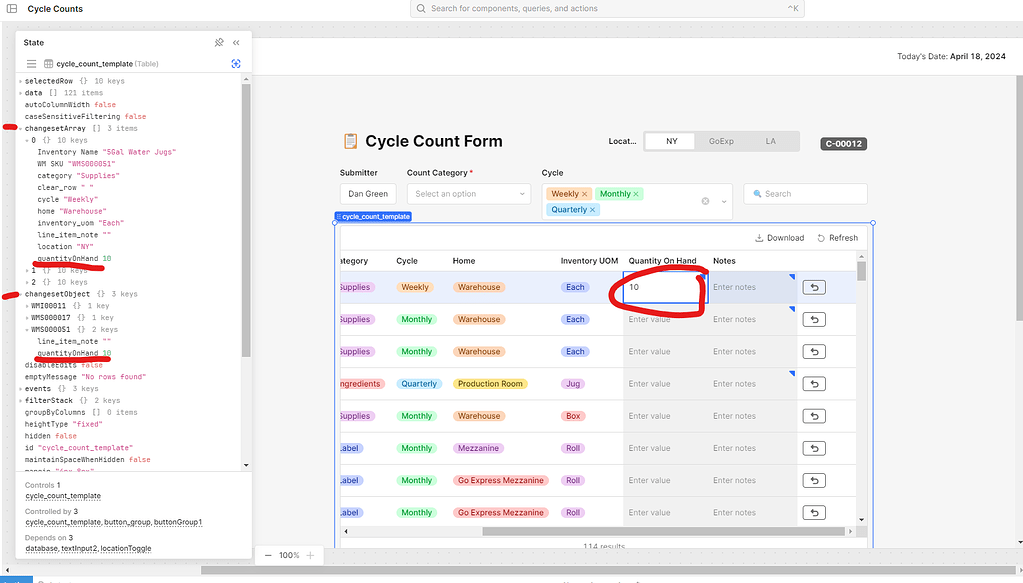Click the table horizontal scrollbar
The image size is (1023, 583).
coord(664,532)
